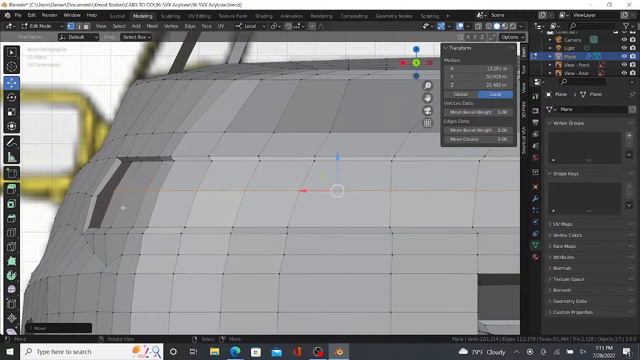Select the Add Cube tool
The image size is (640, 360).
11,173
